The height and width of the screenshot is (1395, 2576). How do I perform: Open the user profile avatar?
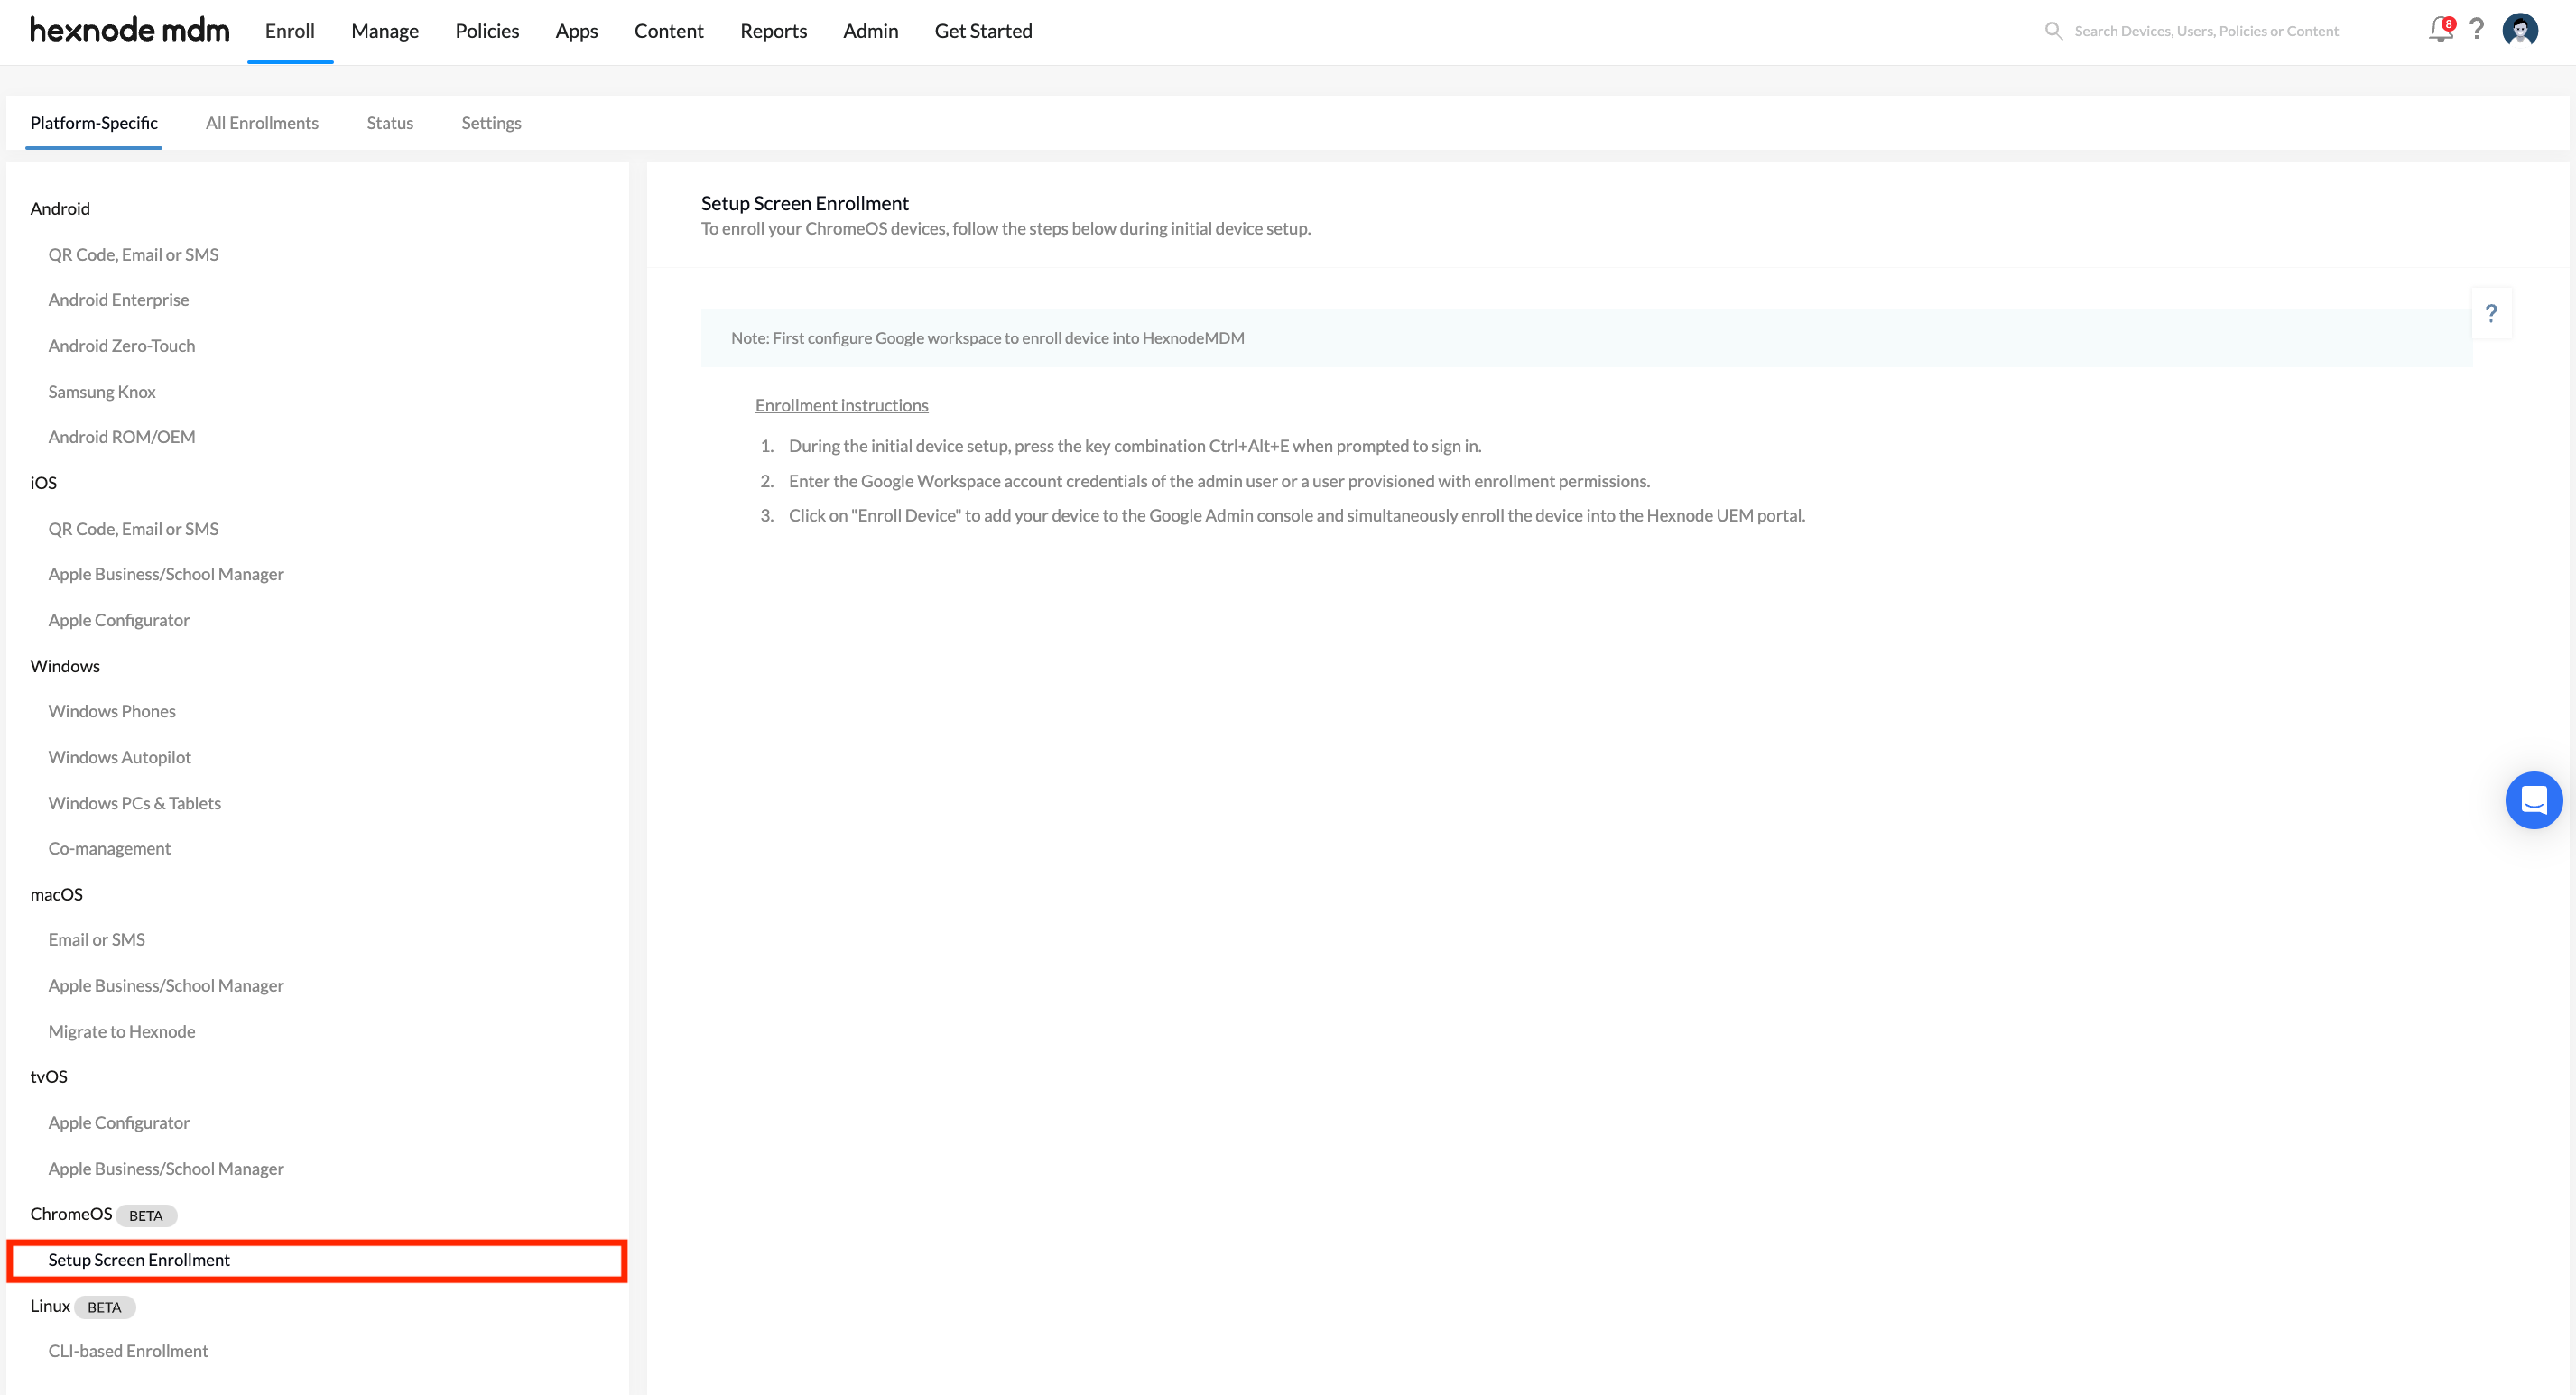[2520, 30]
